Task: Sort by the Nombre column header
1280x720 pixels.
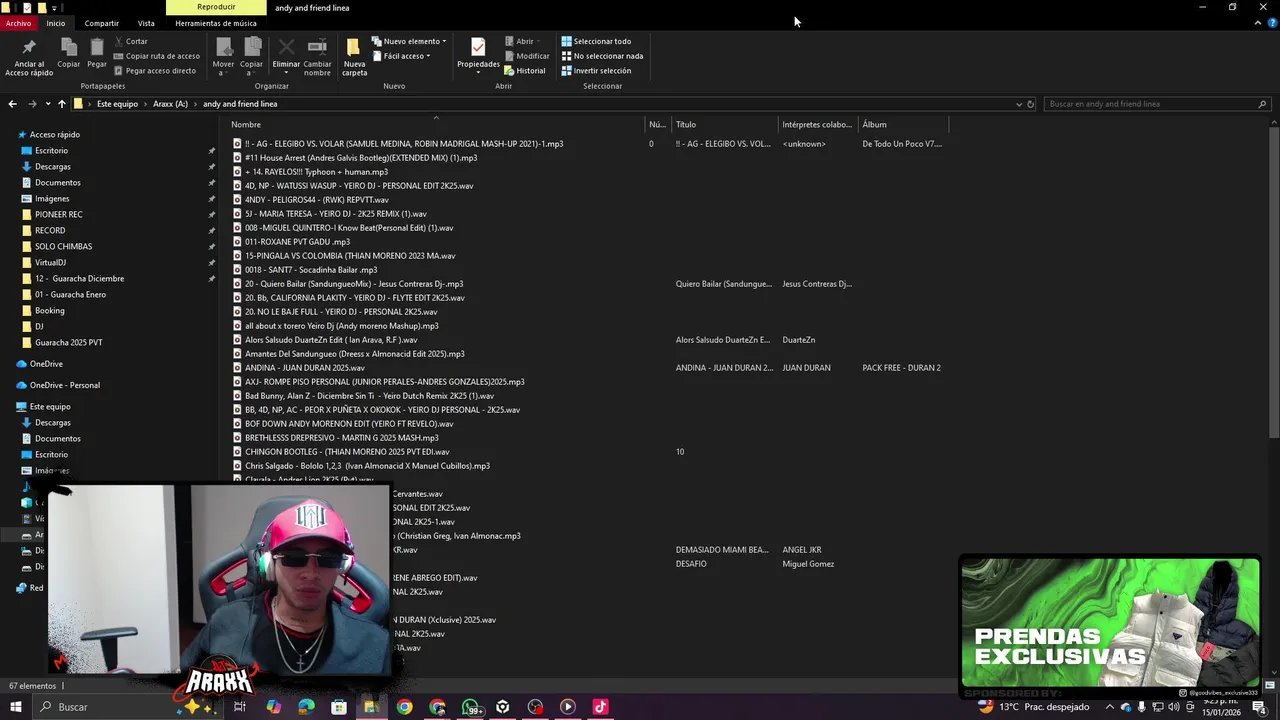Action: pyautogui.click(x=436, y=124)
